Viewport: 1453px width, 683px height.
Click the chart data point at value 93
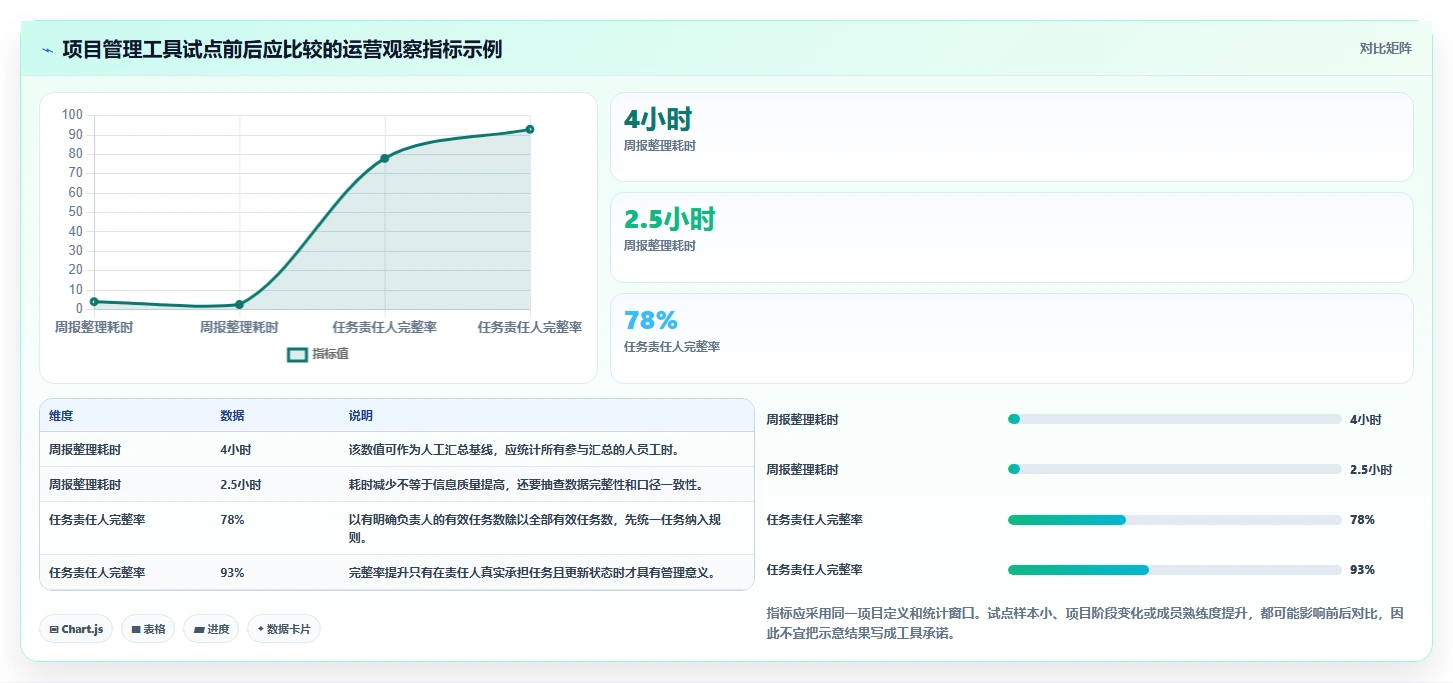tap(529, 129)
